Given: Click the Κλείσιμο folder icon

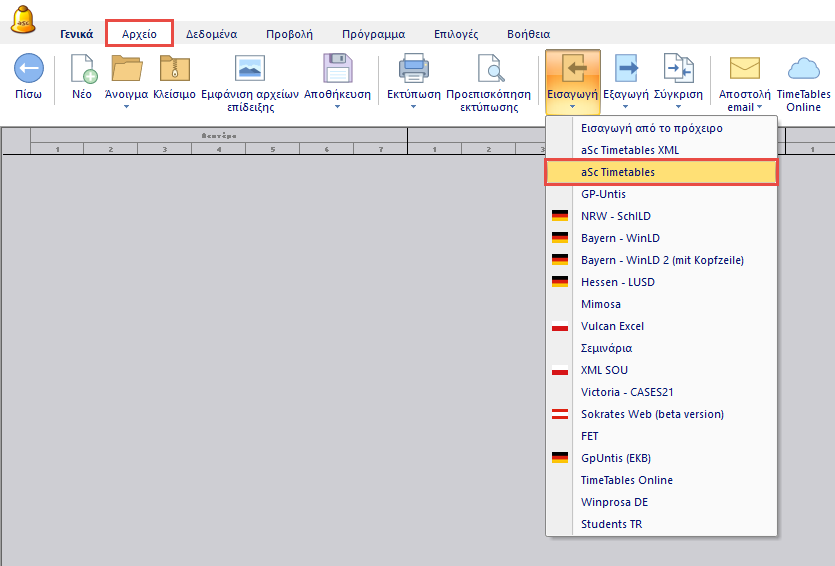Looking at the screenshot, I should [x=174, y=69].
